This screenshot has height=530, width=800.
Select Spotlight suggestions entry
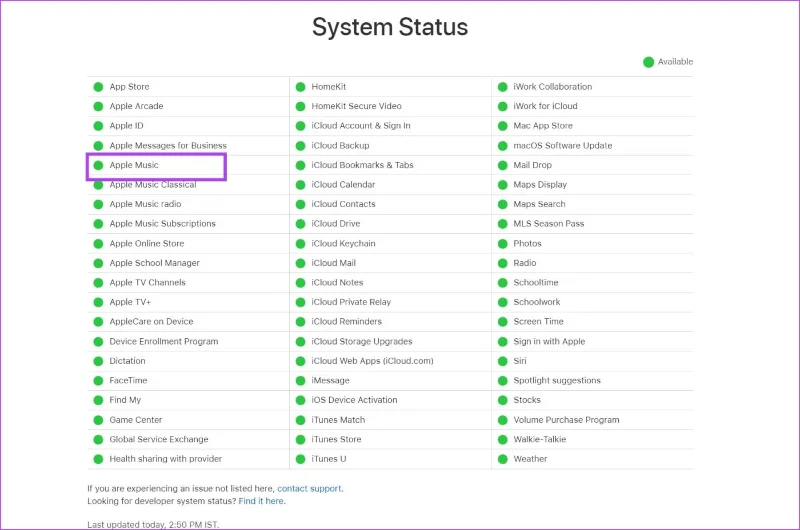click(x=557, y=381)
